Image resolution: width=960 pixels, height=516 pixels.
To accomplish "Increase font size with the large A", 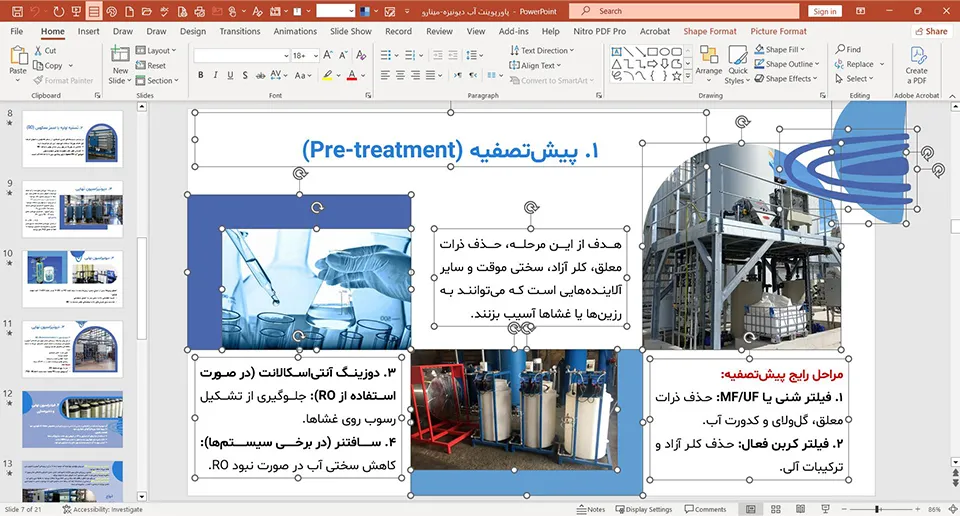I will 328,56.
